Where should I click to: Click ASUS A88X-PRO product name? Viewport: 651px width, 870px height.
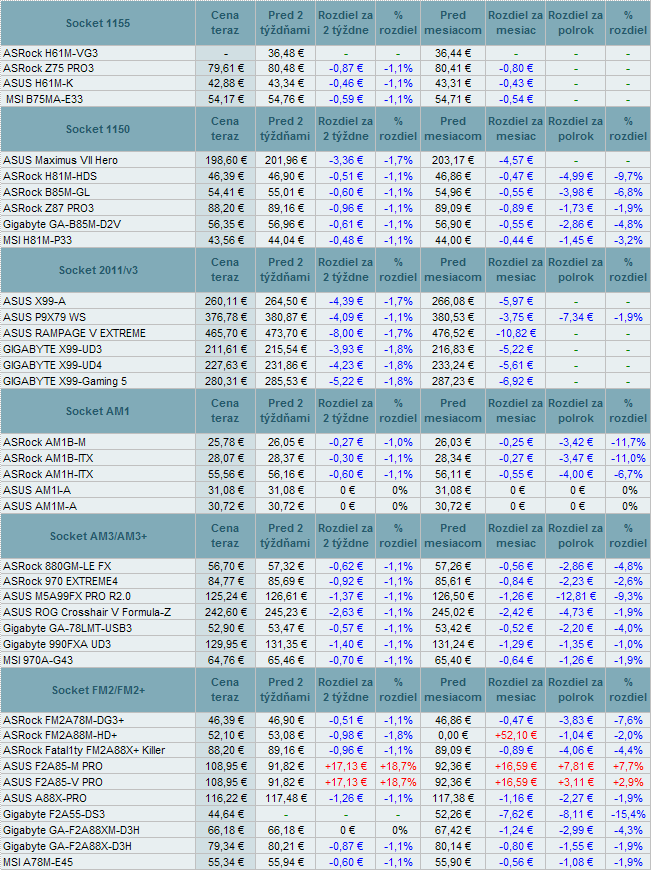(45, 799)
